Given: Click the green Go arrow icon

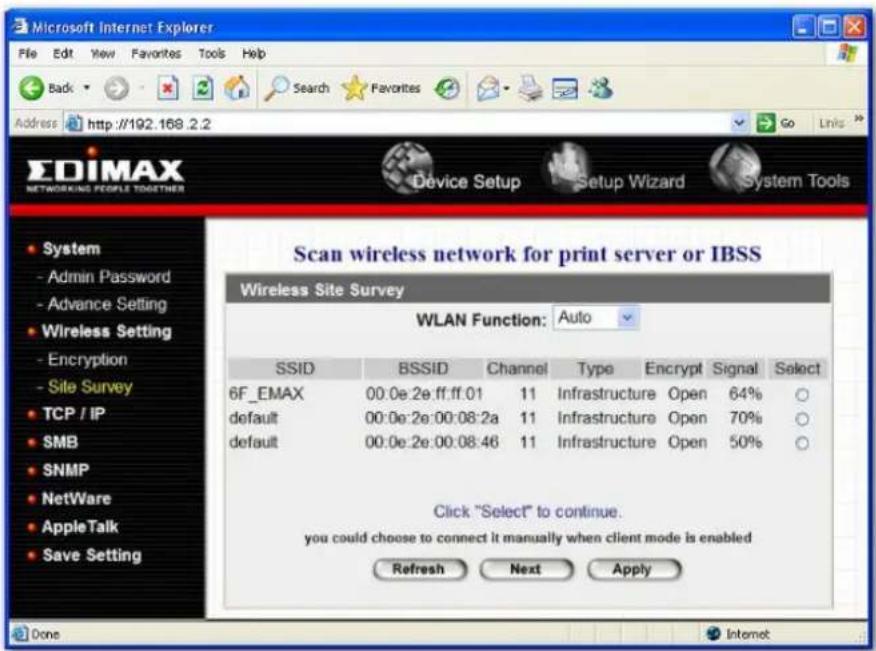Looking at the screenshot, I should (765, 123).
